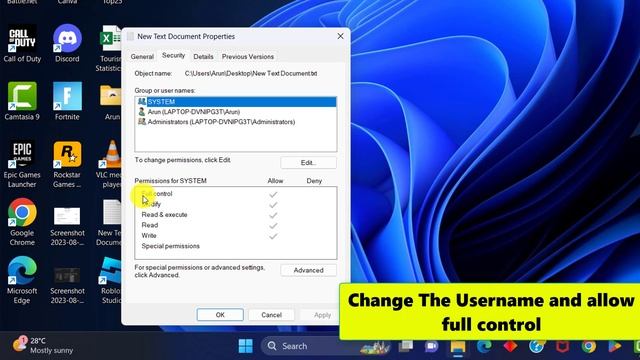Open the Windows Start menu
Screen dimensions: 640x360
pos(245,346)
